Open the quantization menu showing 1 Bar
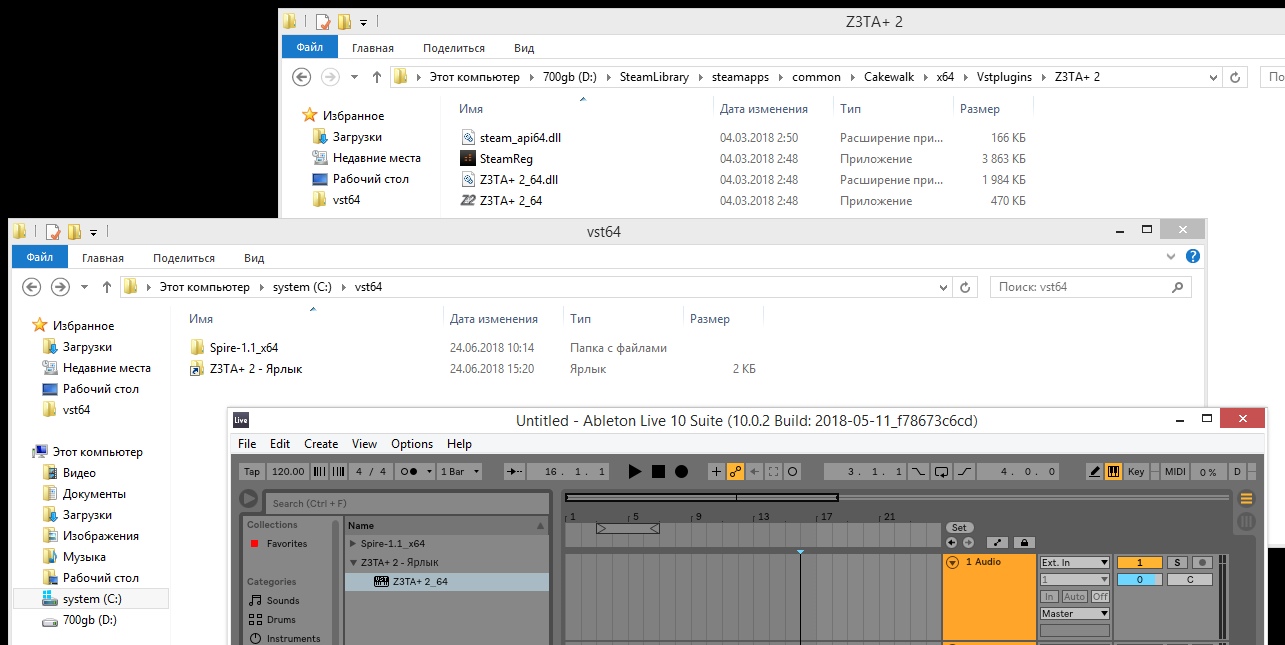Image resolution: width=1285 pixels, height=645 pixels. coord(461,471)
